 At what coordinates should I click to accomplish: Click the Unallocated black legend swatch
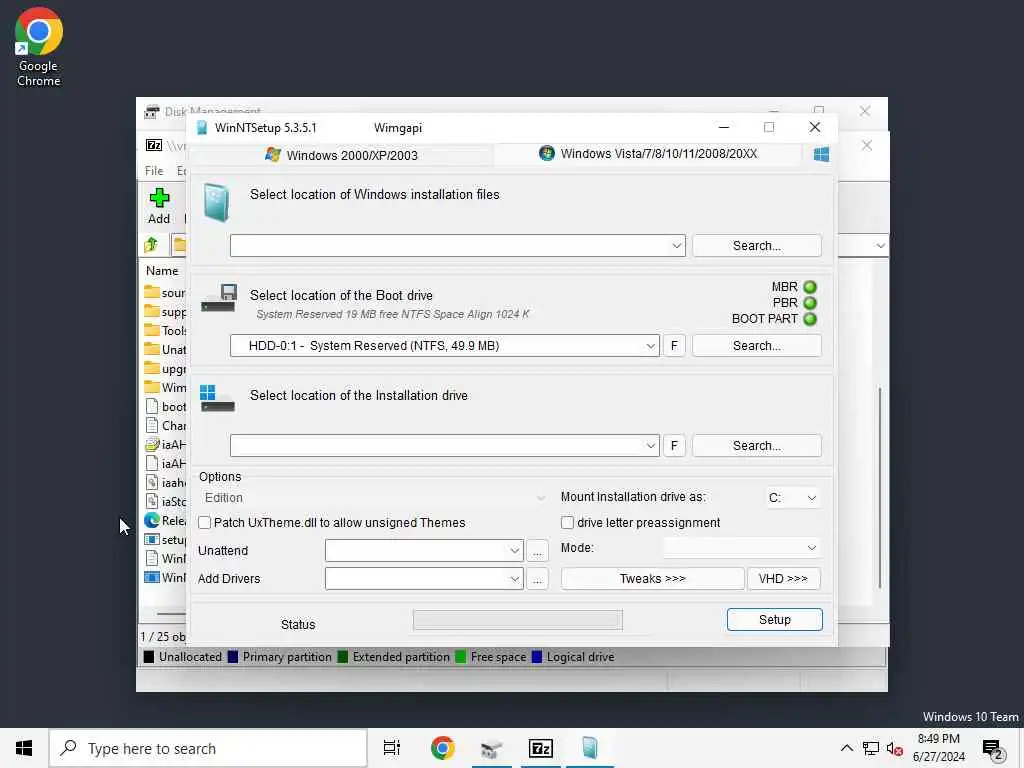149,657
